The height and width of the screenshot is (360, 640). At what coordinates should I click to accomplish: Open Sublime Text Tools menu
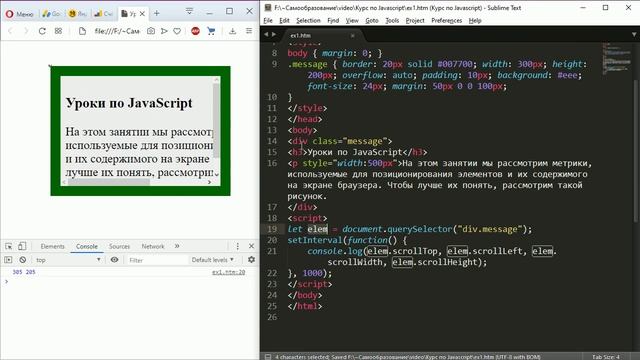tap(392, 20)
